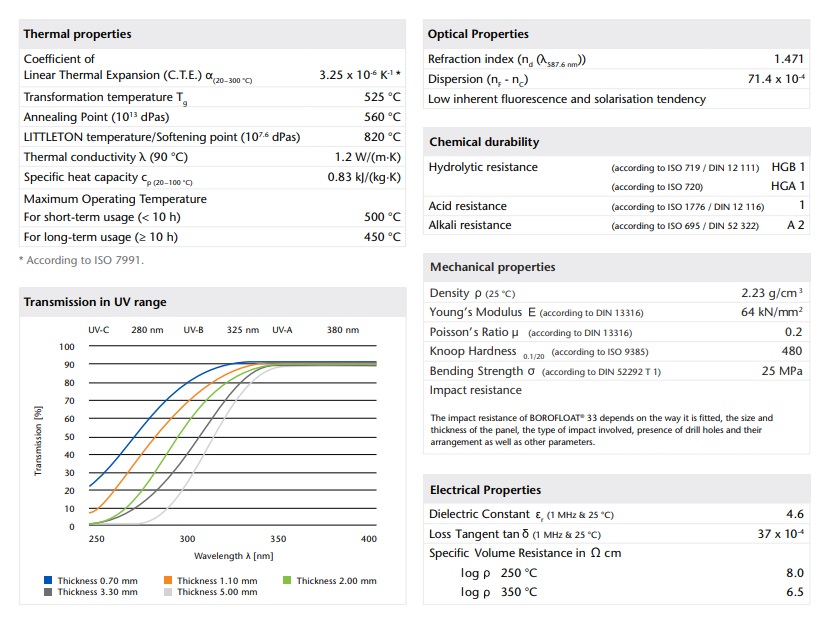Click the blue Thickness 0.70 mm legend swatch

48,580
